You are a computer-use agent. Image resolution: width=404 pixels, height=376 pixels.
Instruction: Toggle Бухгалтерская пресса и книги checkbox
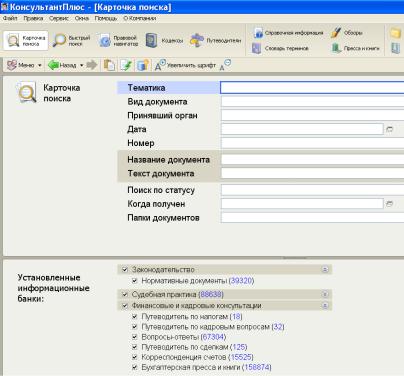coord(135,367)
